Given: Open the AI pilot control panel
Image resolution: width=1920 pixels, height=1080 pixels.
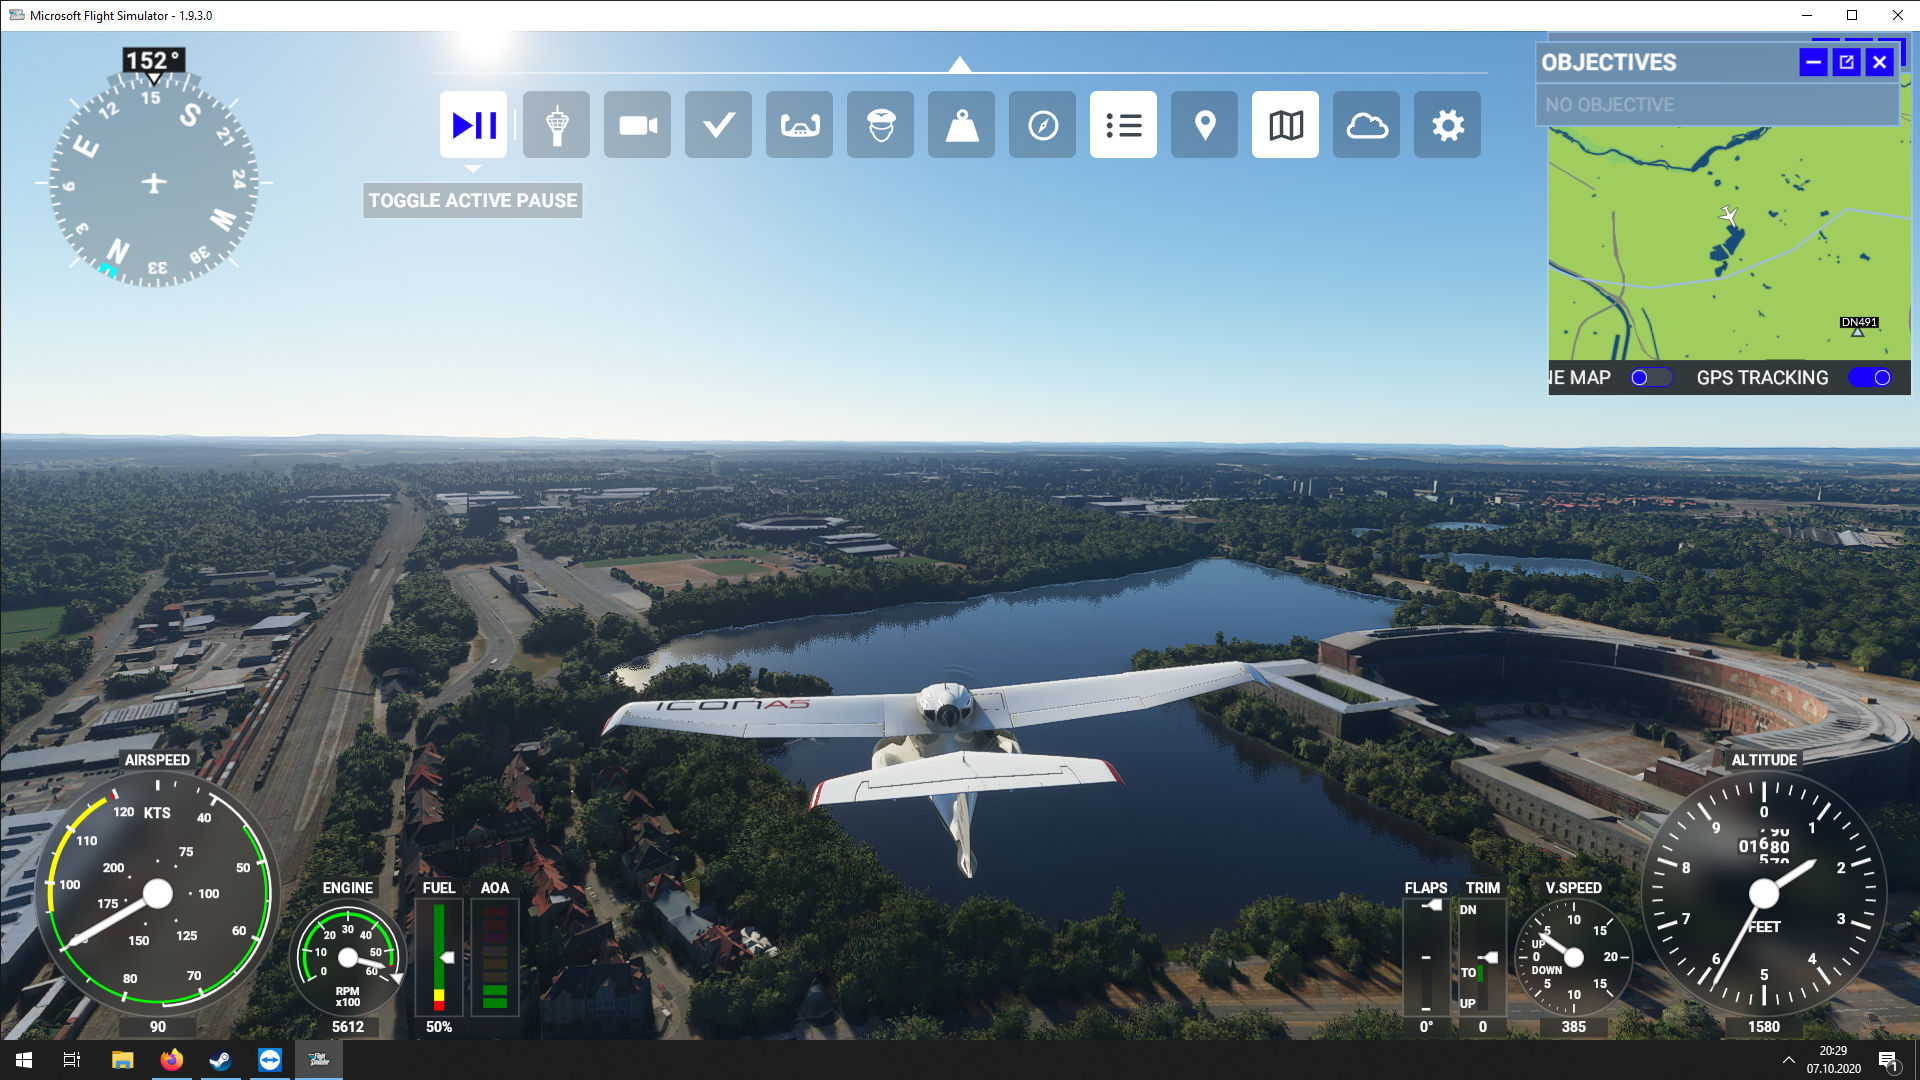Looking at the screenshot, I should tap(880, 125).
